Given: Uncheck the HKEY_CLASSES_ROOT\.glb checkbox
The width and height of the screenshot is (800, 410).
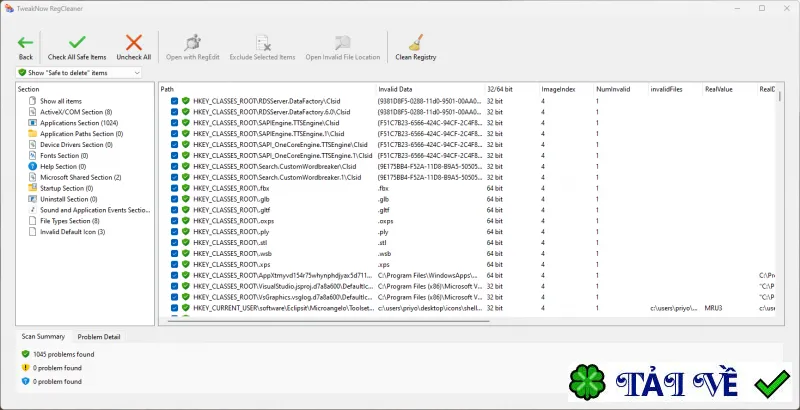Looking at the screenshot, I should (x=174, y=199).
